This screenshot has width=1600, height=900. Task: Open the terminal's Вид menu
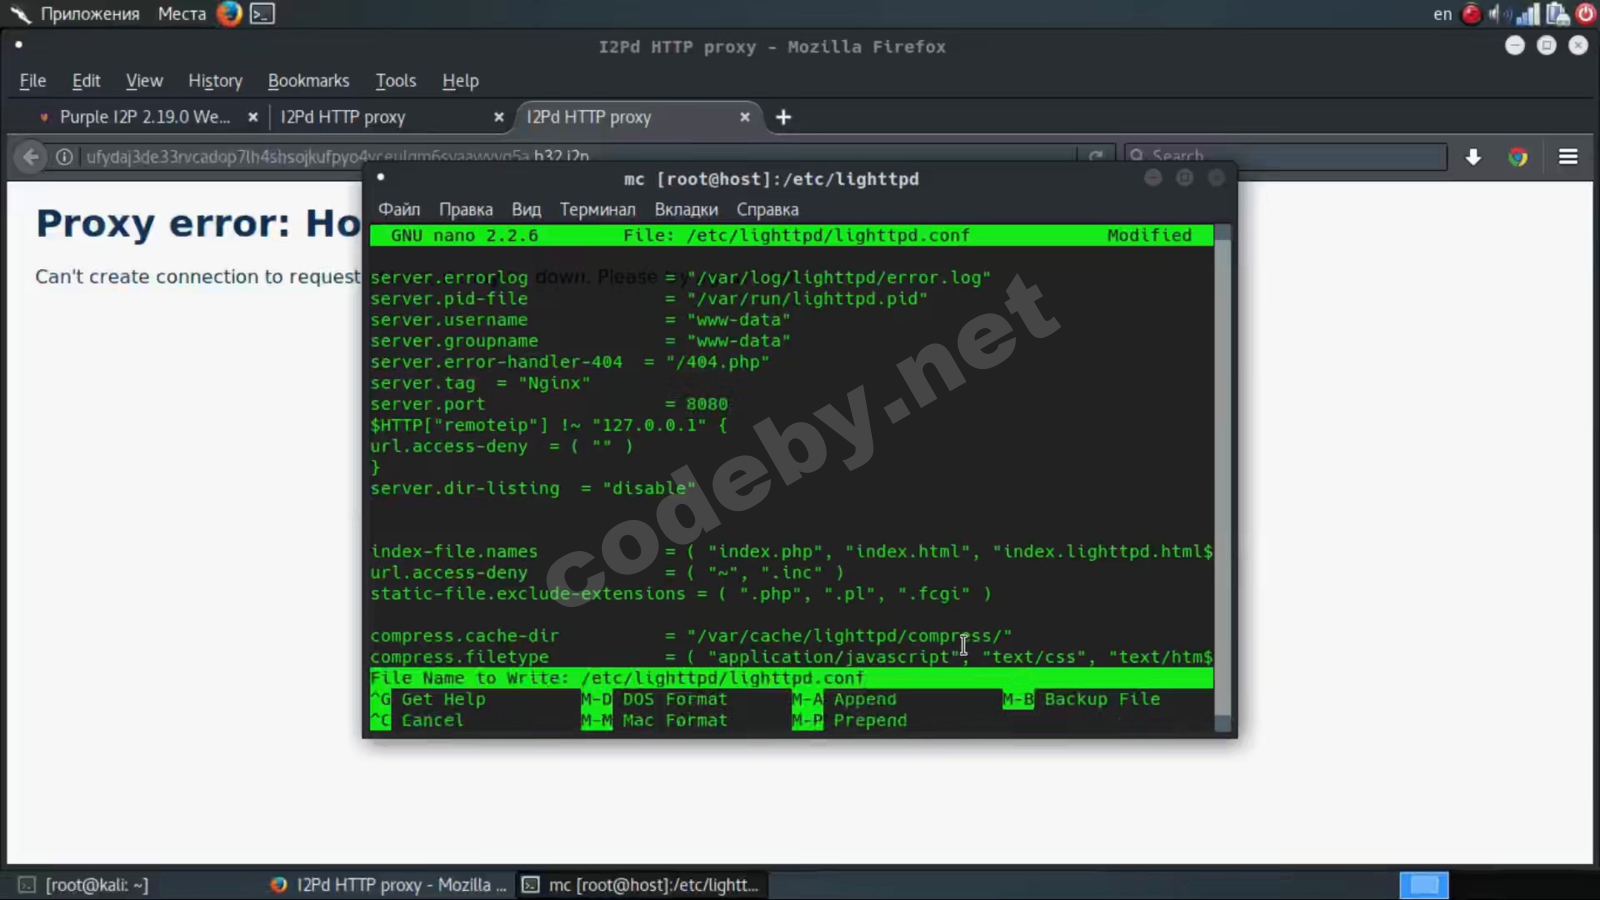(x=526, y=210)
